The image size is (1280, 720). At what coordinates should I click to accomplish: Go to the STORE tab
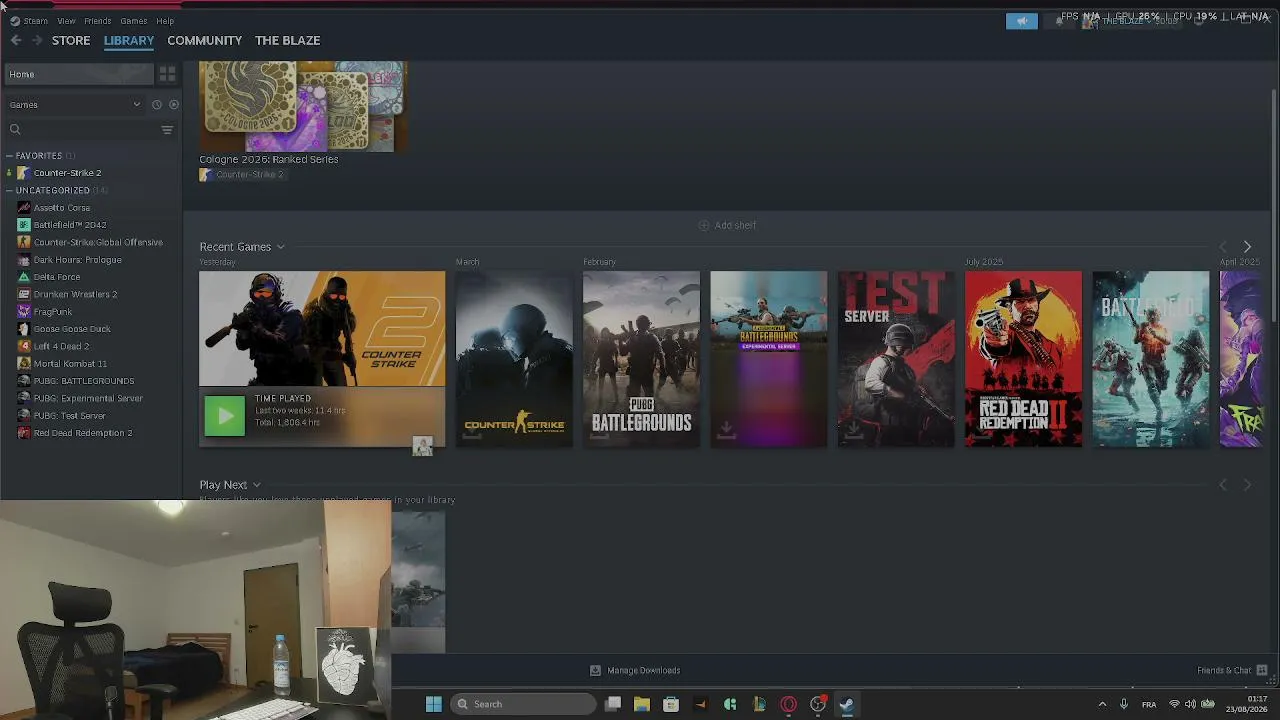coord(71,40)
